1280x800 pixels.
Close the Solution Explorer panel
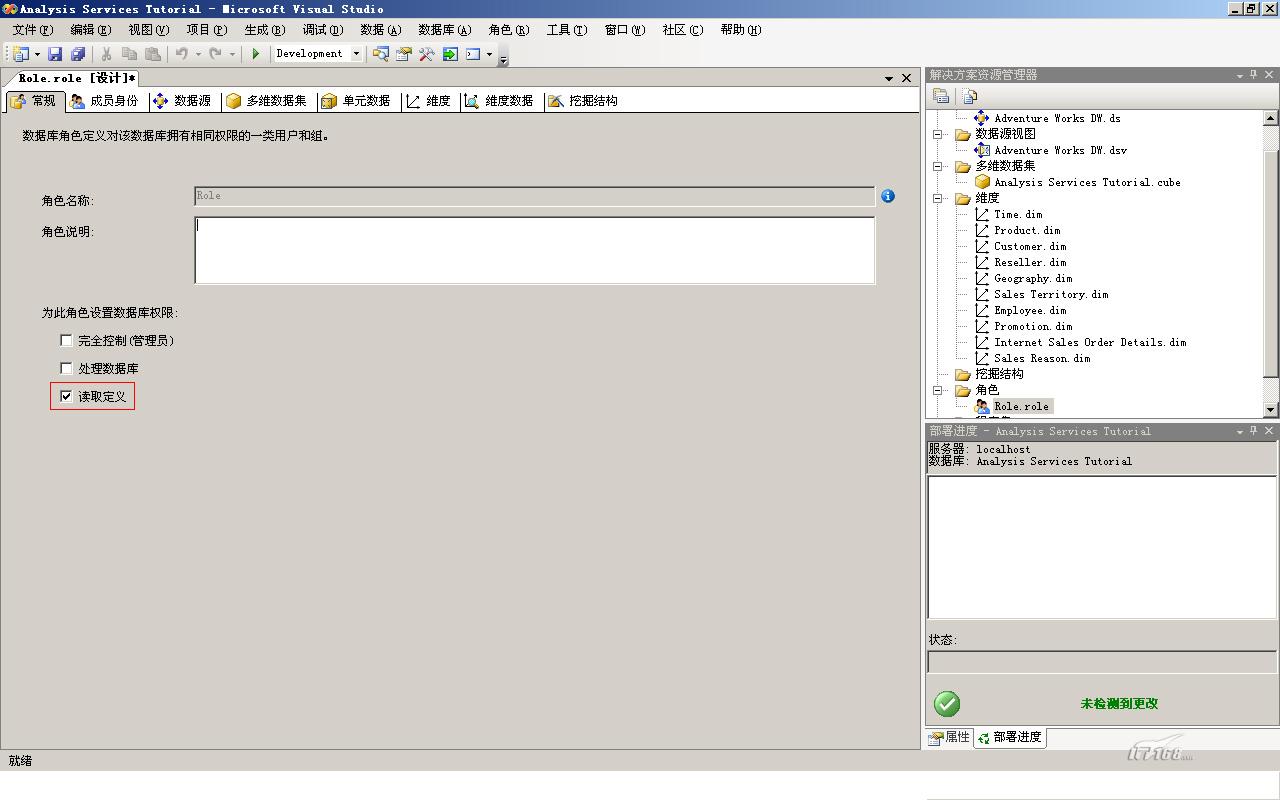pyautogui.click(x=1270, y=75)
